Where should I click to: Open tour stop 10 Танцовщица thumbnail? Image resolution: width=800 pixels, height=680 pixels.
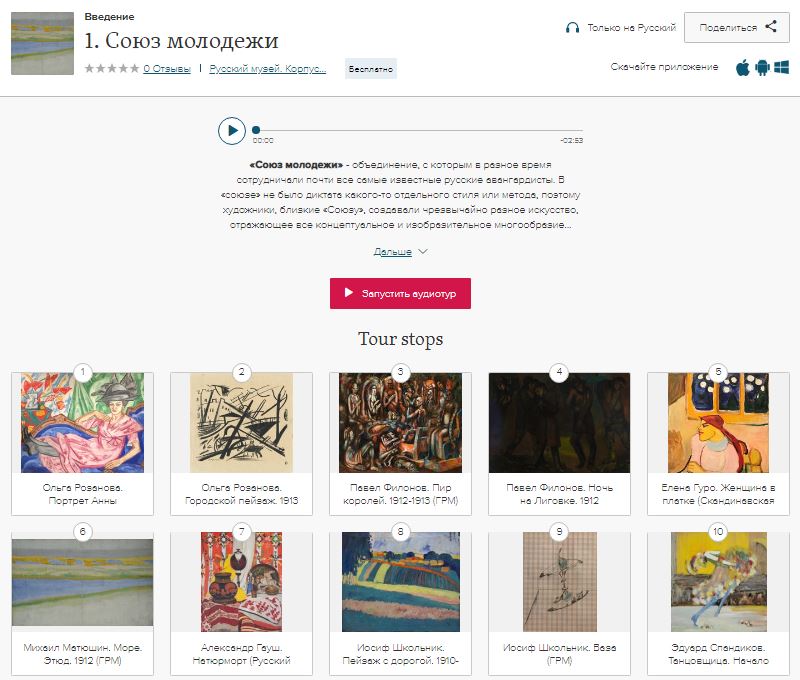coord(718,582)
